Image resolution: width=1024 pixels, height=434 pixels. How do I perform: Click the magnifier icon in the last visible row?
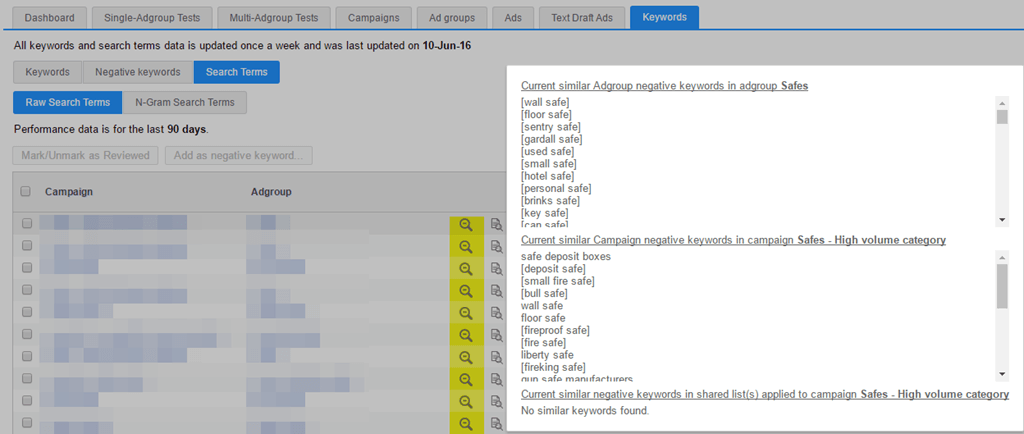tap(465, 424)
